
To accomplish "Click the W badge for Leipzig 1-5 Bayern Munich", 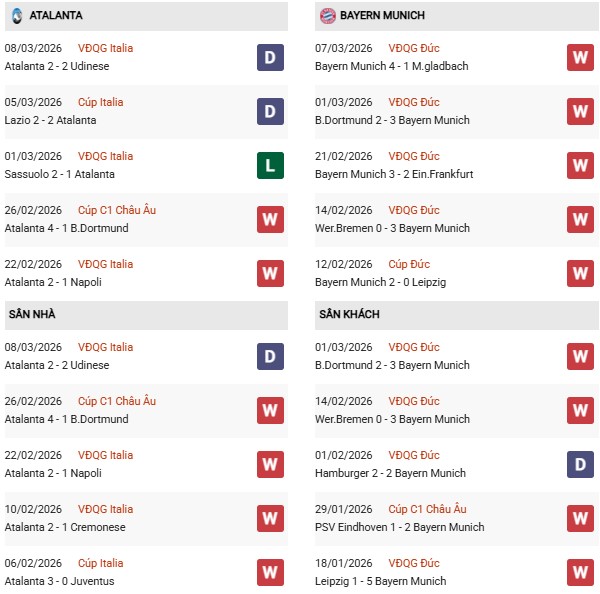I will [580, 572].
